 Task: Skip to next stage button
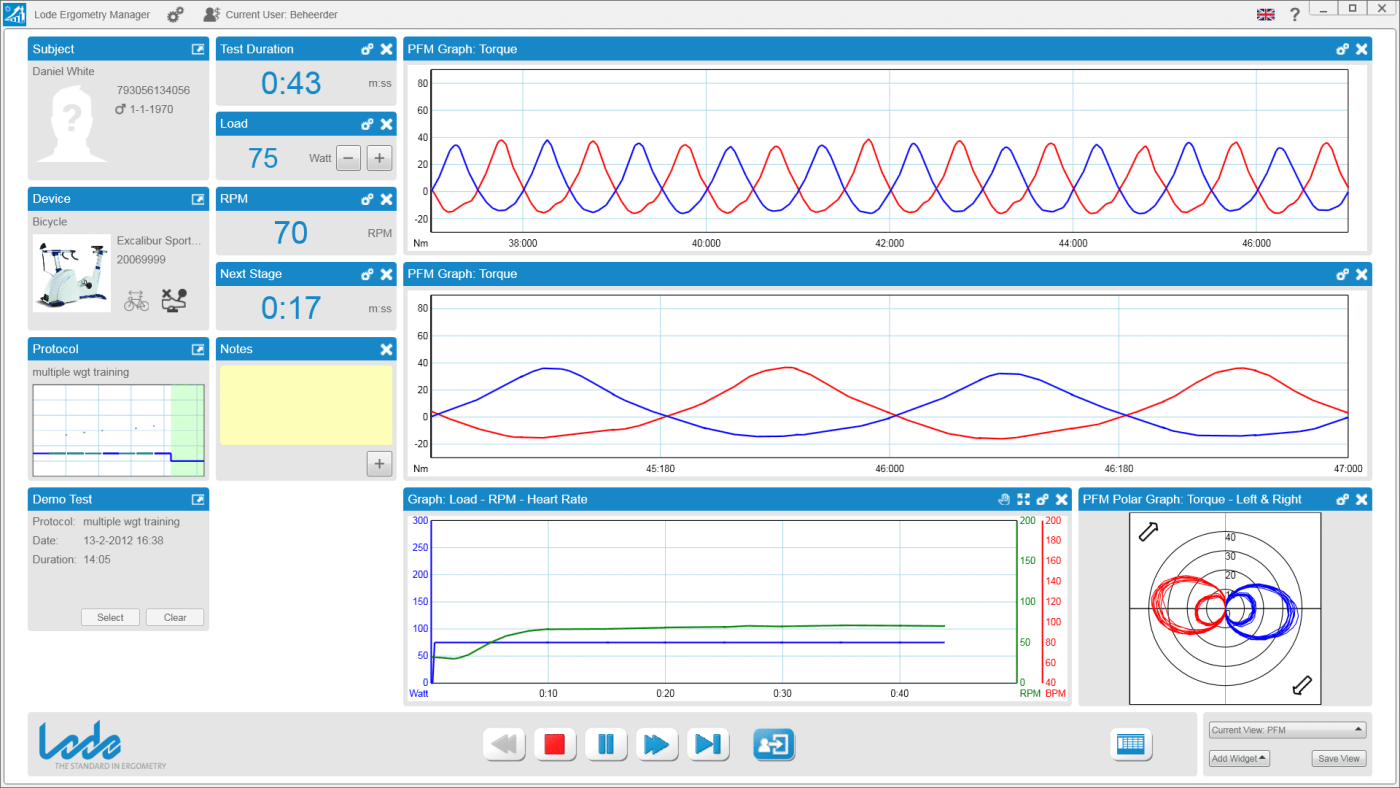pos(708,744)
